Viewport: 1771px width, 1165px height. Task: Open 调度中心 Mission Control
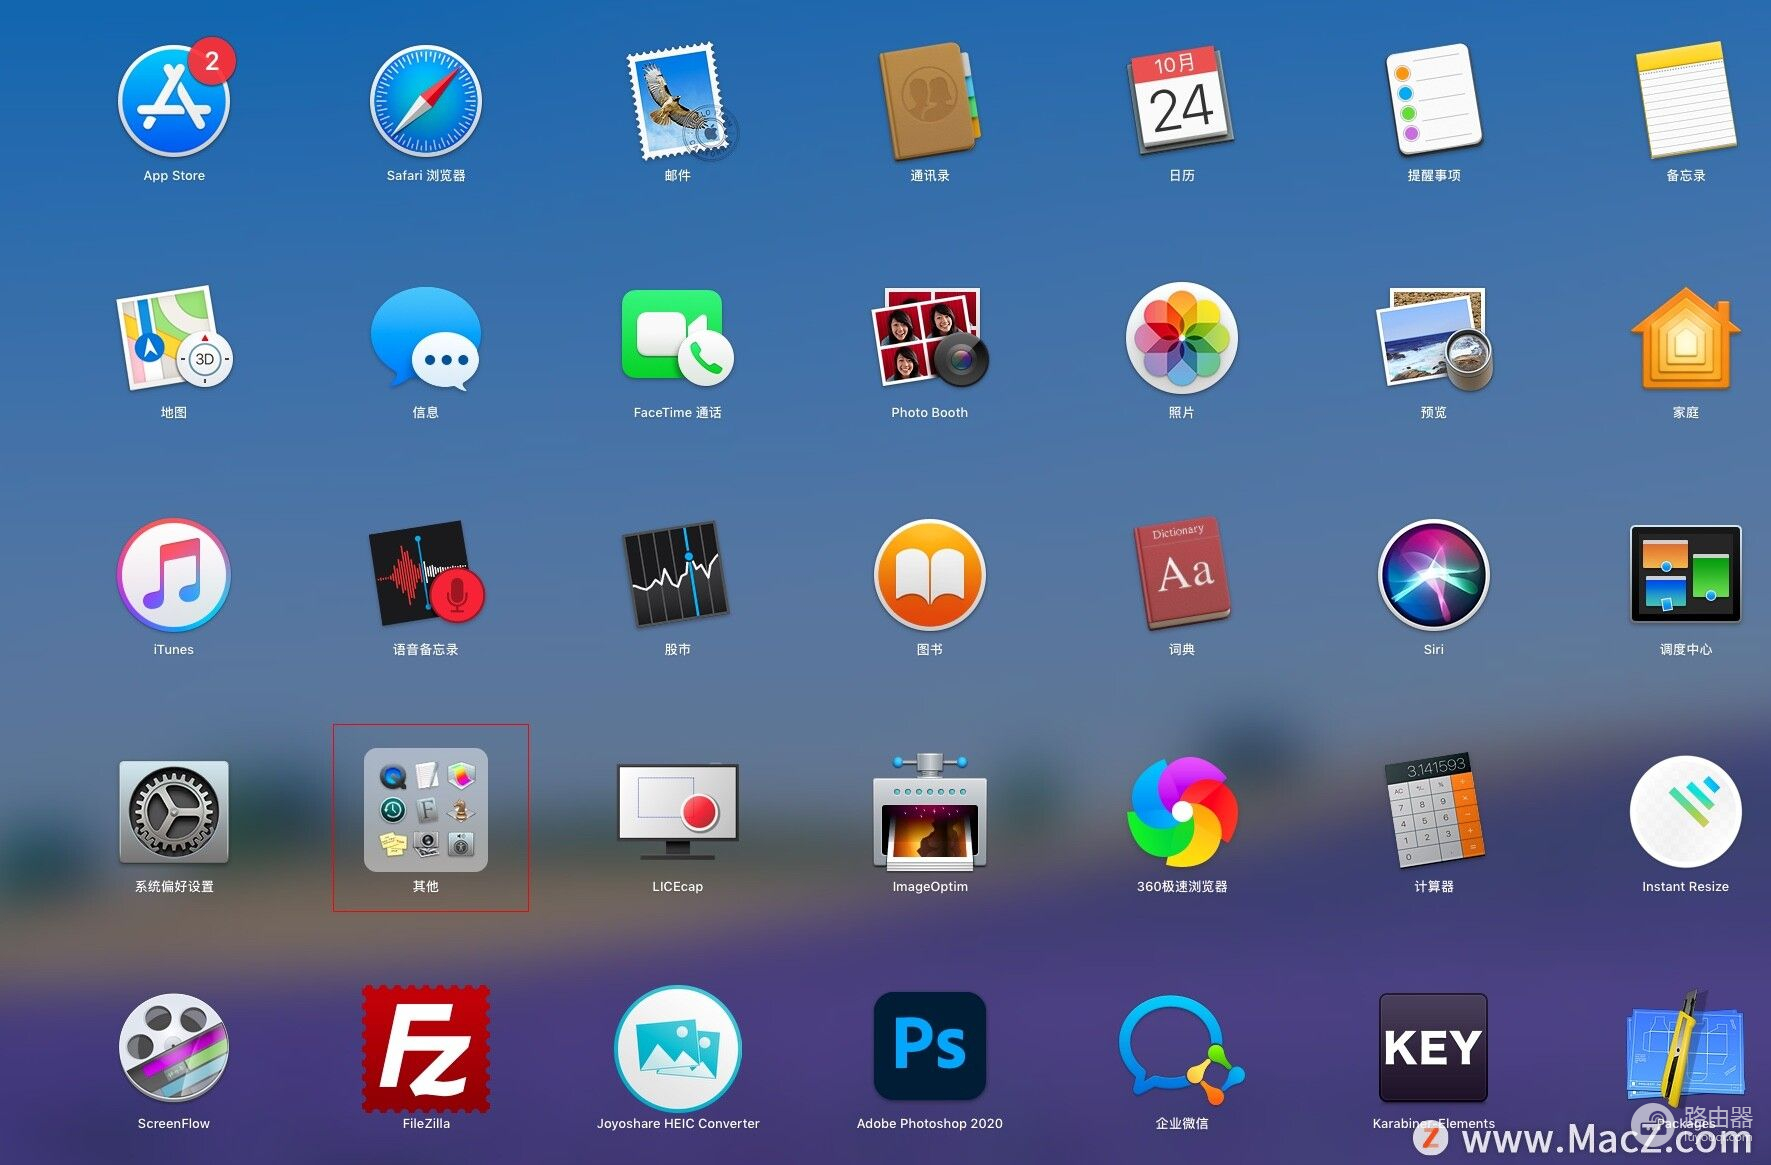[1686, 575]
